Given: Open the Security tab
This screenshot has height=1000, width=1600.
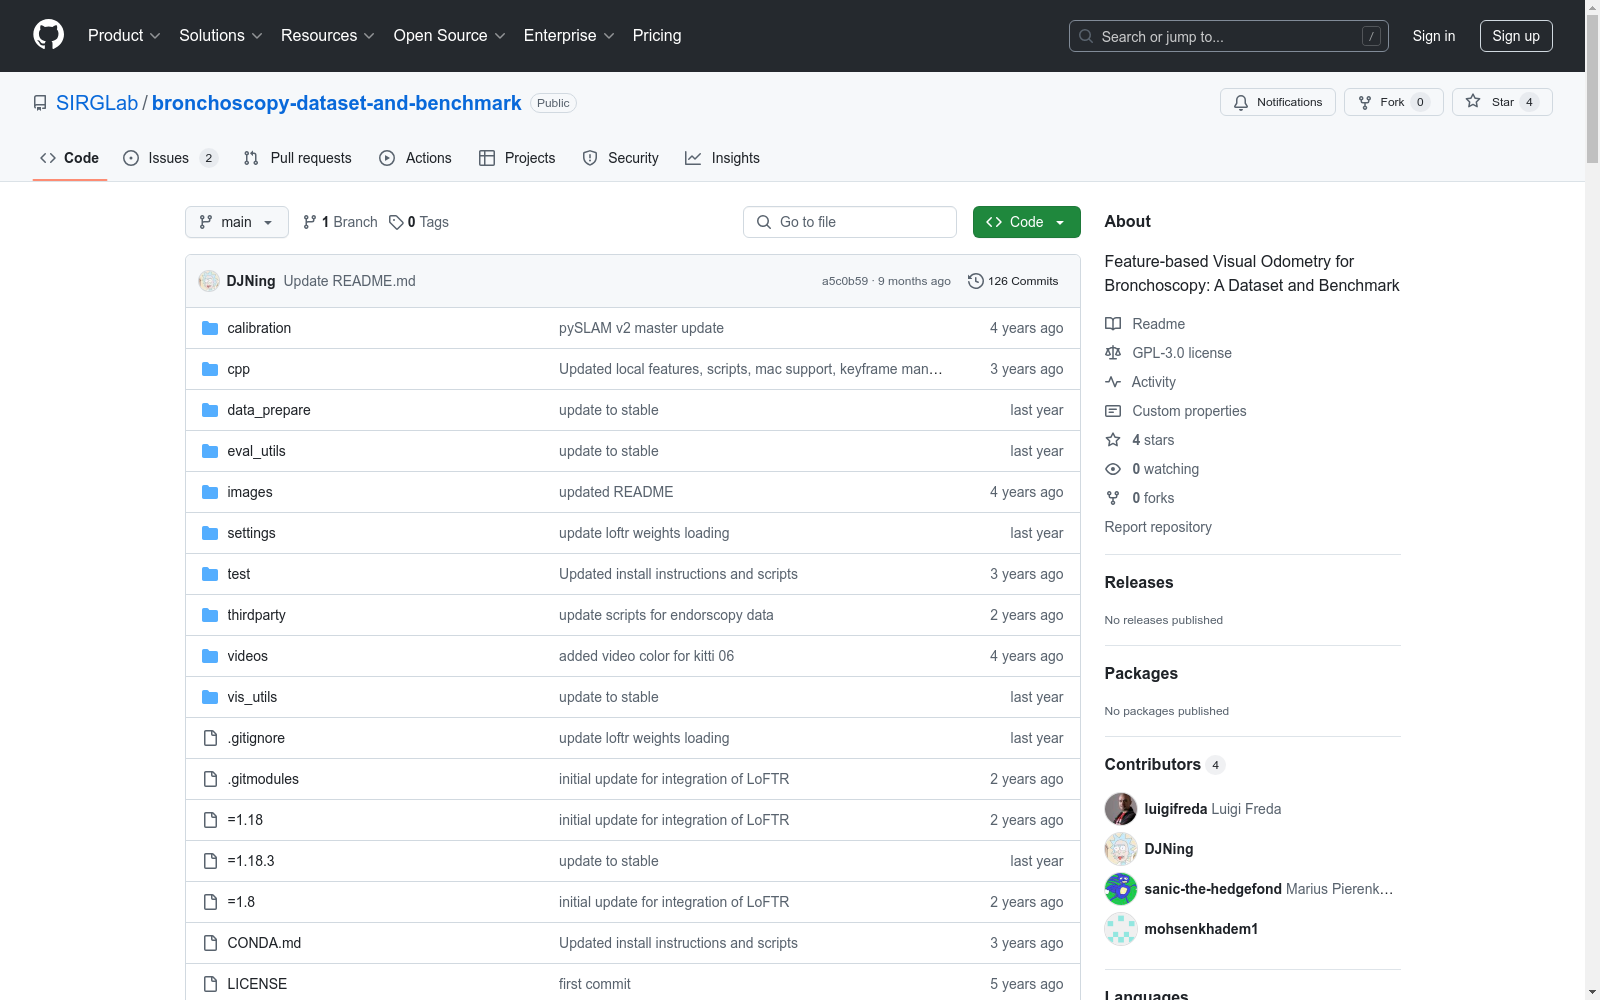Looking at the screenshot, I should 621,158.
